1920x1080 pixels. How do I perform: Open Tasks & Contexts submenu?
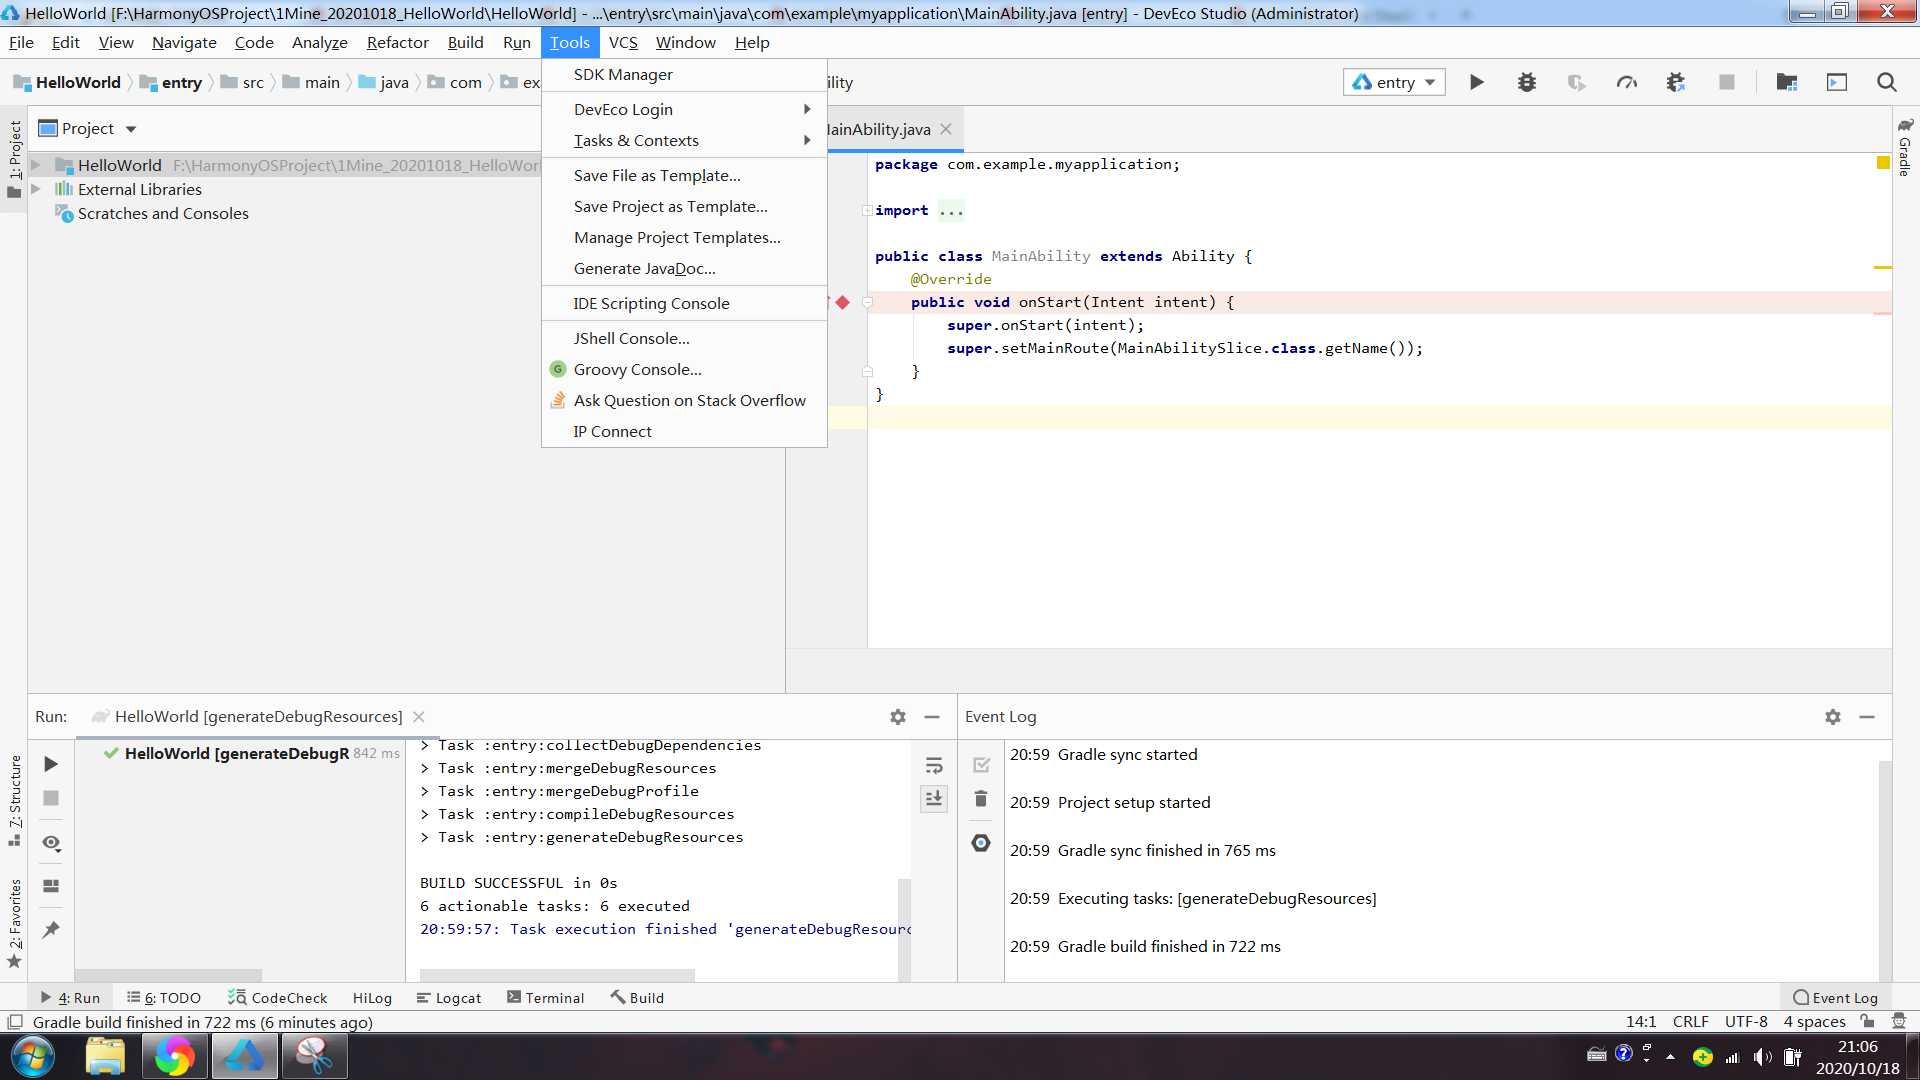(x=684, y=140)
